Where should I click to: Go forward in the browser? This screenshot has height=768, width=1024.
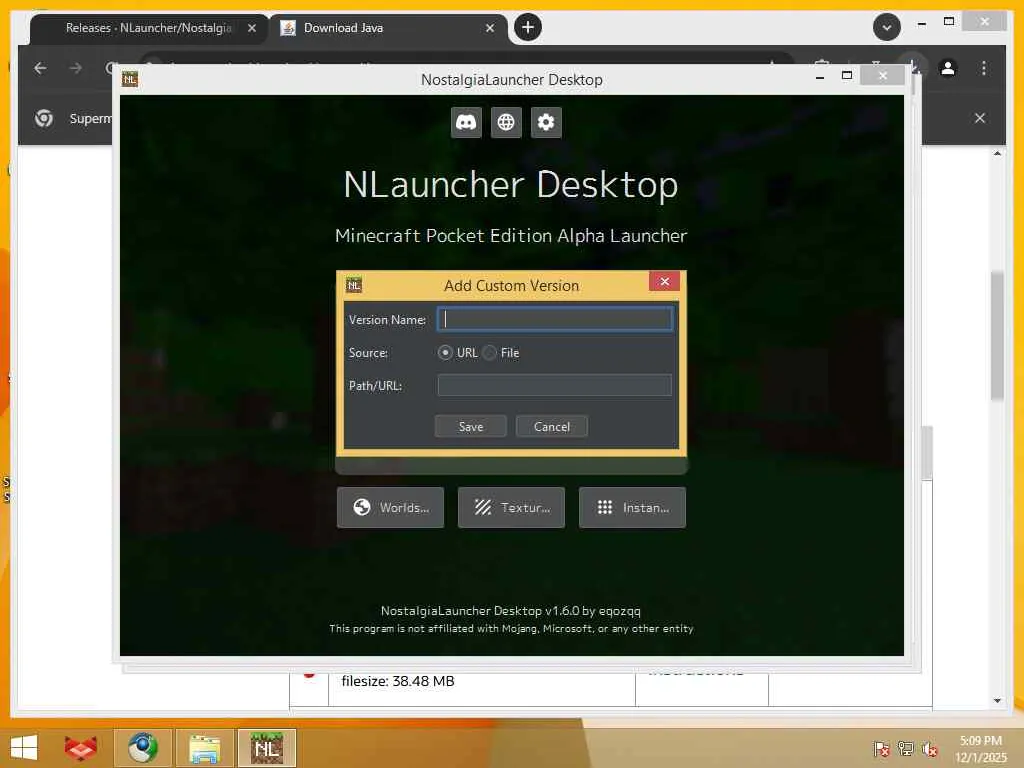[76, 68]
